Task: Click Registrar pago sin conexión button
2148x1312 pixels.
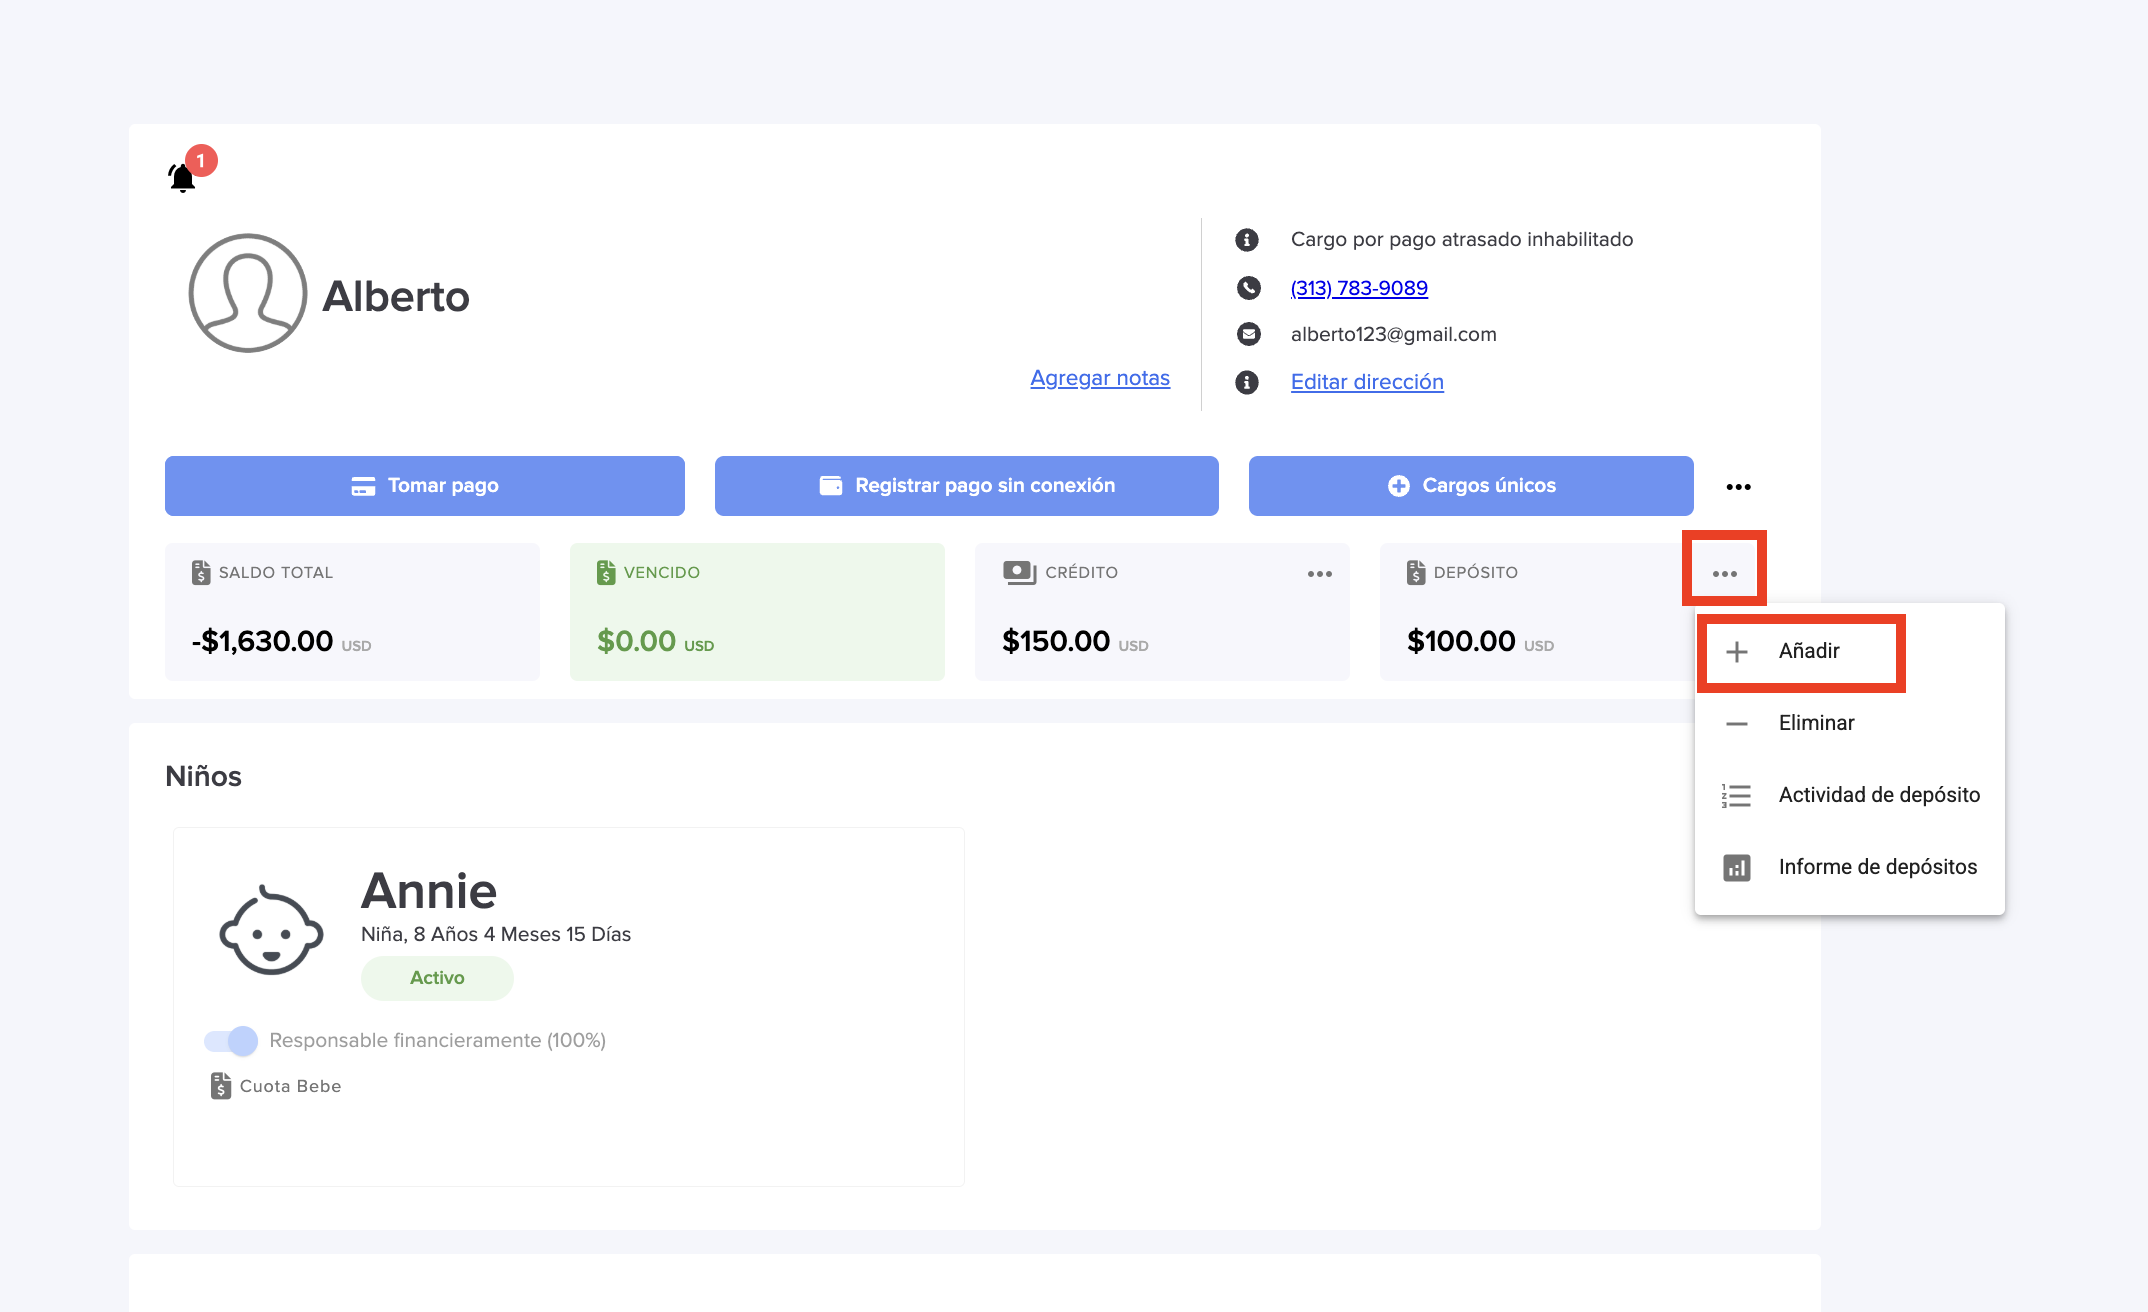Action: (966, 486)
